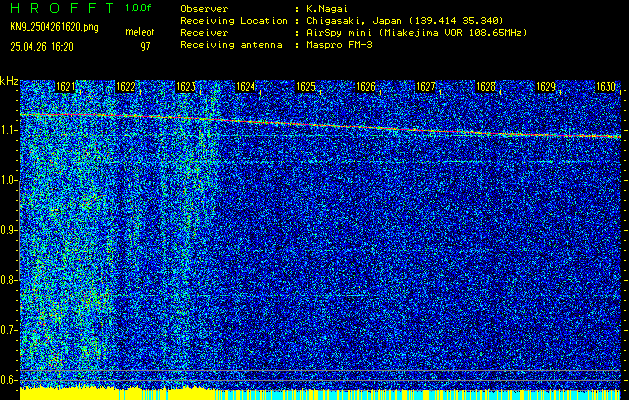Click the filename KN9_2504261620.png

[x=54, y=27]
